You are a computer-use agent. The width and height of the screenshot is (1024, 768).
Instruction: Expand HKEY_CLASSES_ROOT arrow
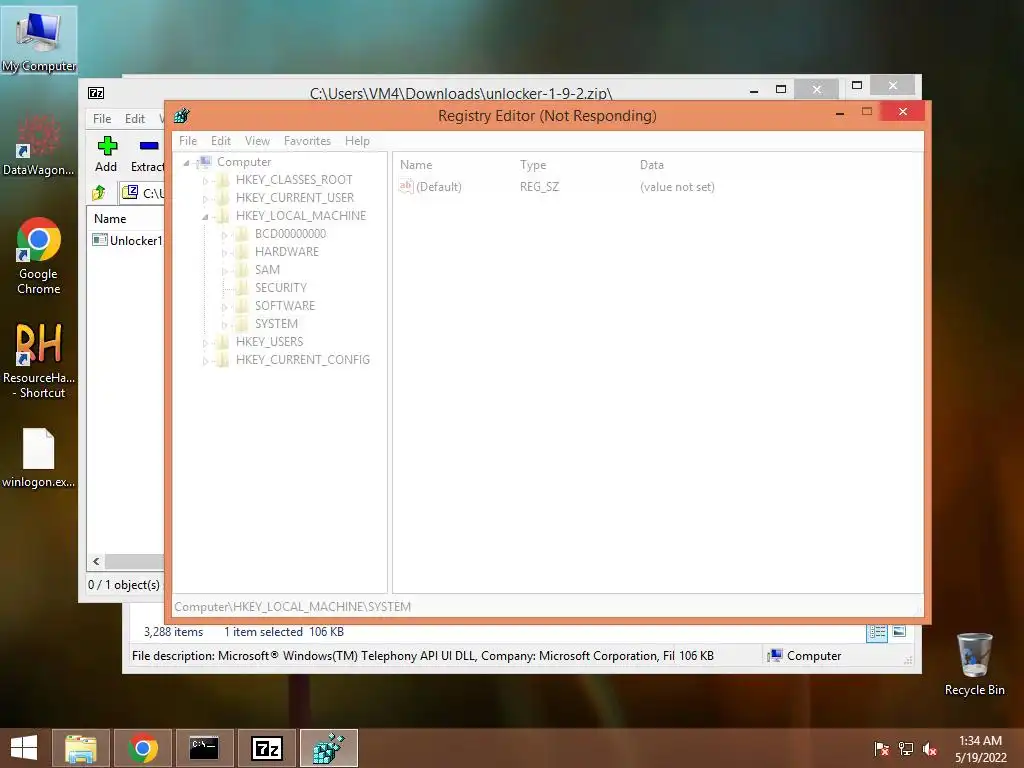tap(205, 181)
